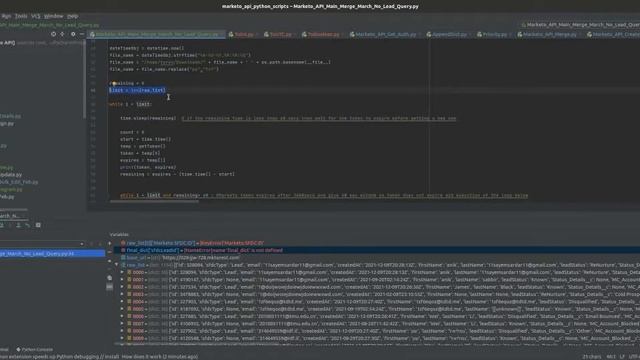Collapse the raw_list variable node

click(116, 265)
